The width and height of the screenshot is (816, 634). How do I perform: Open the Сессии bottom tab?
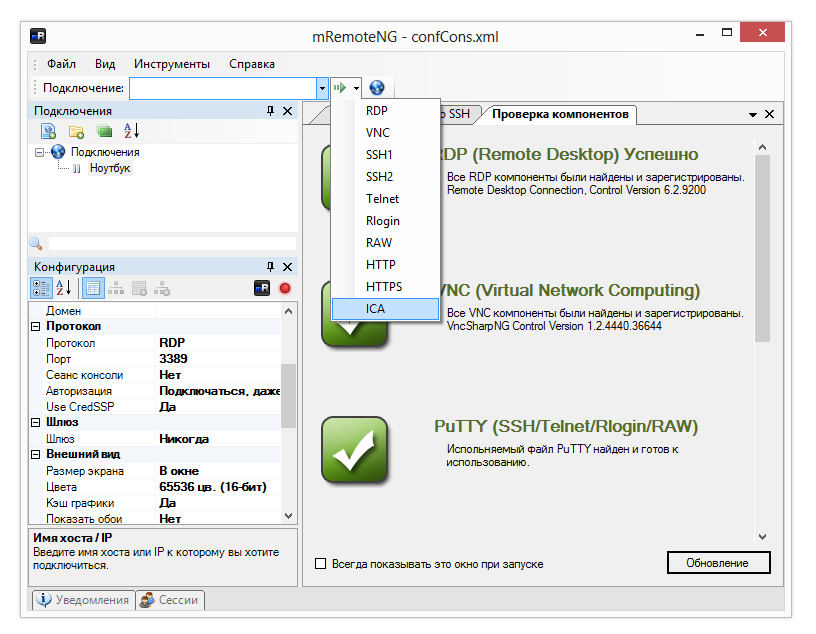coord(170,600)
